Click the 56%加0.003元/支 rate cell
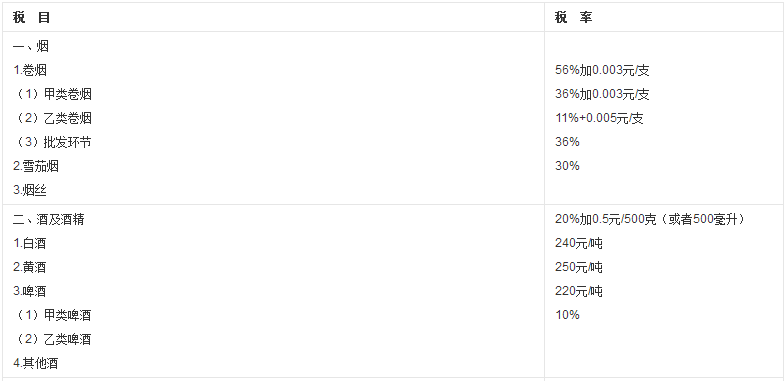This screenshot has width=784, height=381. pos(602,70)
